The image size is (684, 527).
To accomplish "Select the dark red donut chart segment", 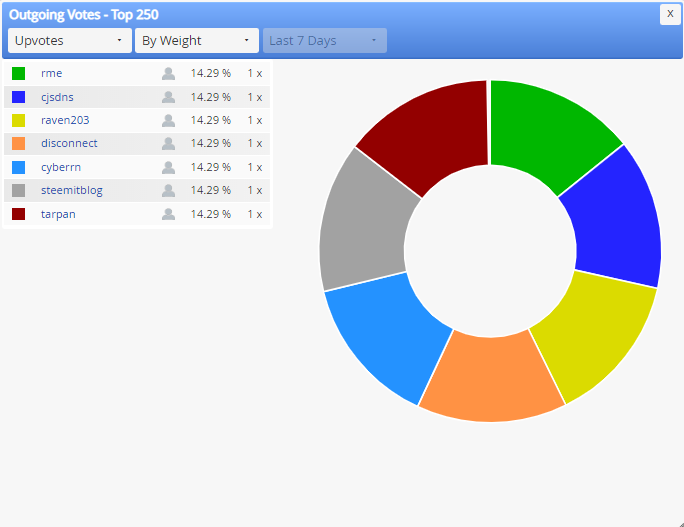I will point(432,135).
